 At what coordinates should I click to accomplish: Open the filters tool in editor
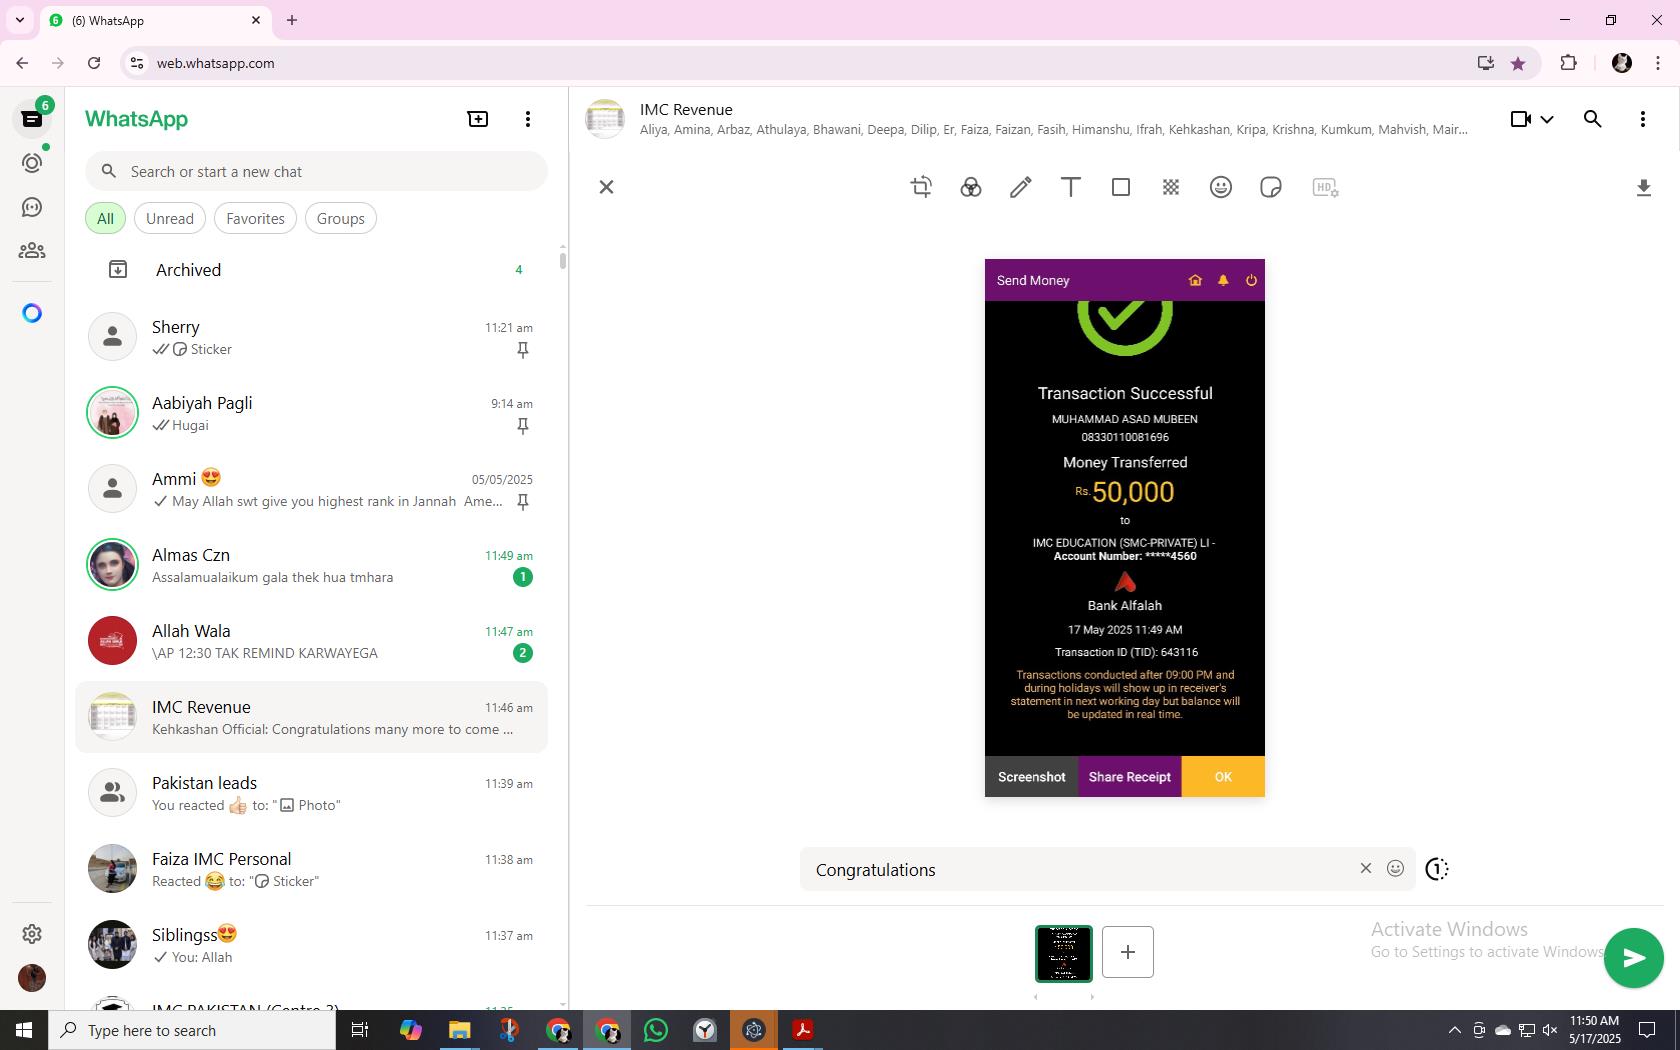pyautogui.click(x=971, y=187)
